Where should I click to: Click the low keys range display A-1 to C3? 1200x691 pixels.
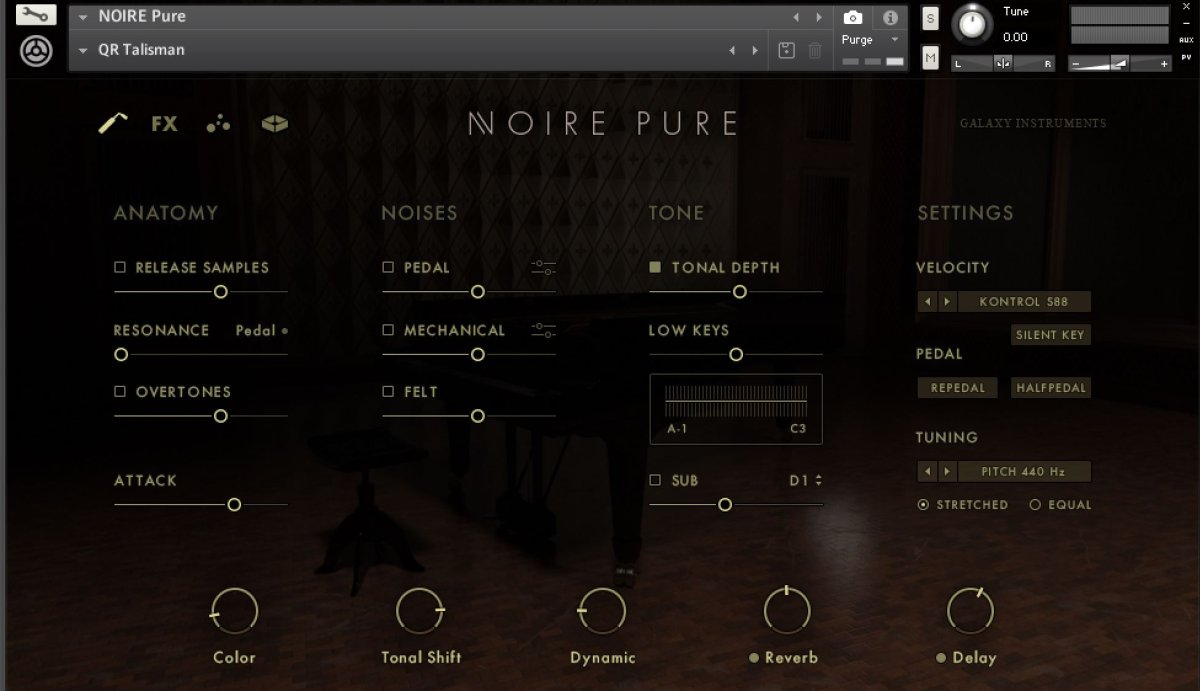736,409
